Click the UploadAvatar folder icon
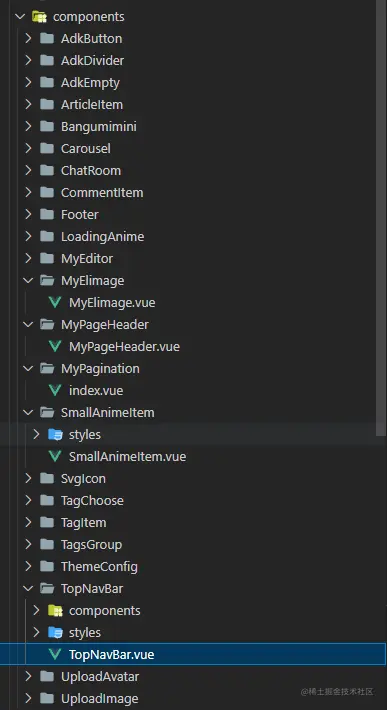 [47, 676]
